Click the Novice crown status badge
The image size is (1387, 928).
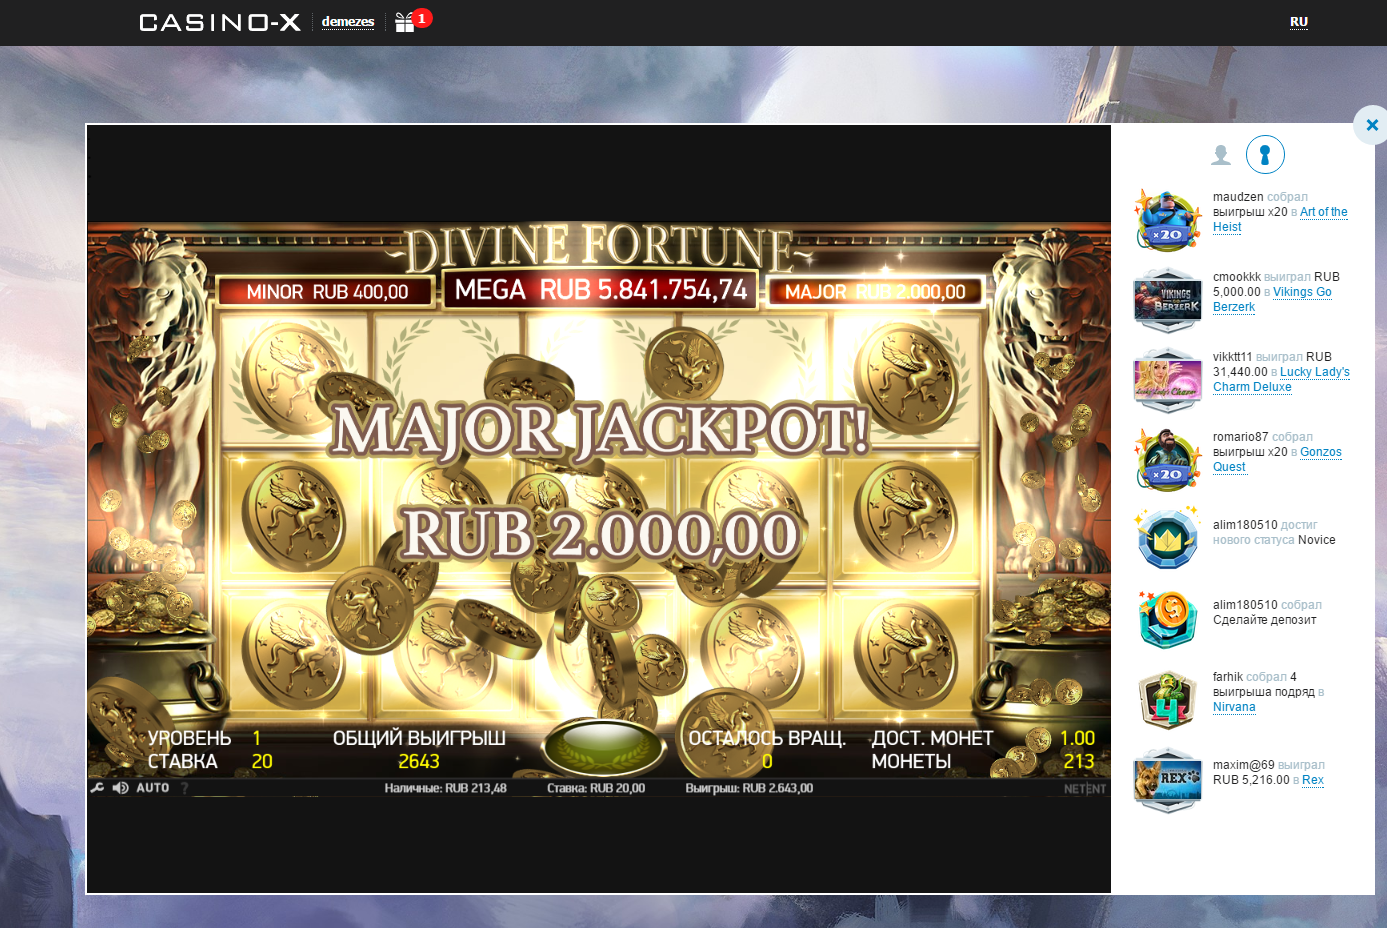(x=1167, y=539)
